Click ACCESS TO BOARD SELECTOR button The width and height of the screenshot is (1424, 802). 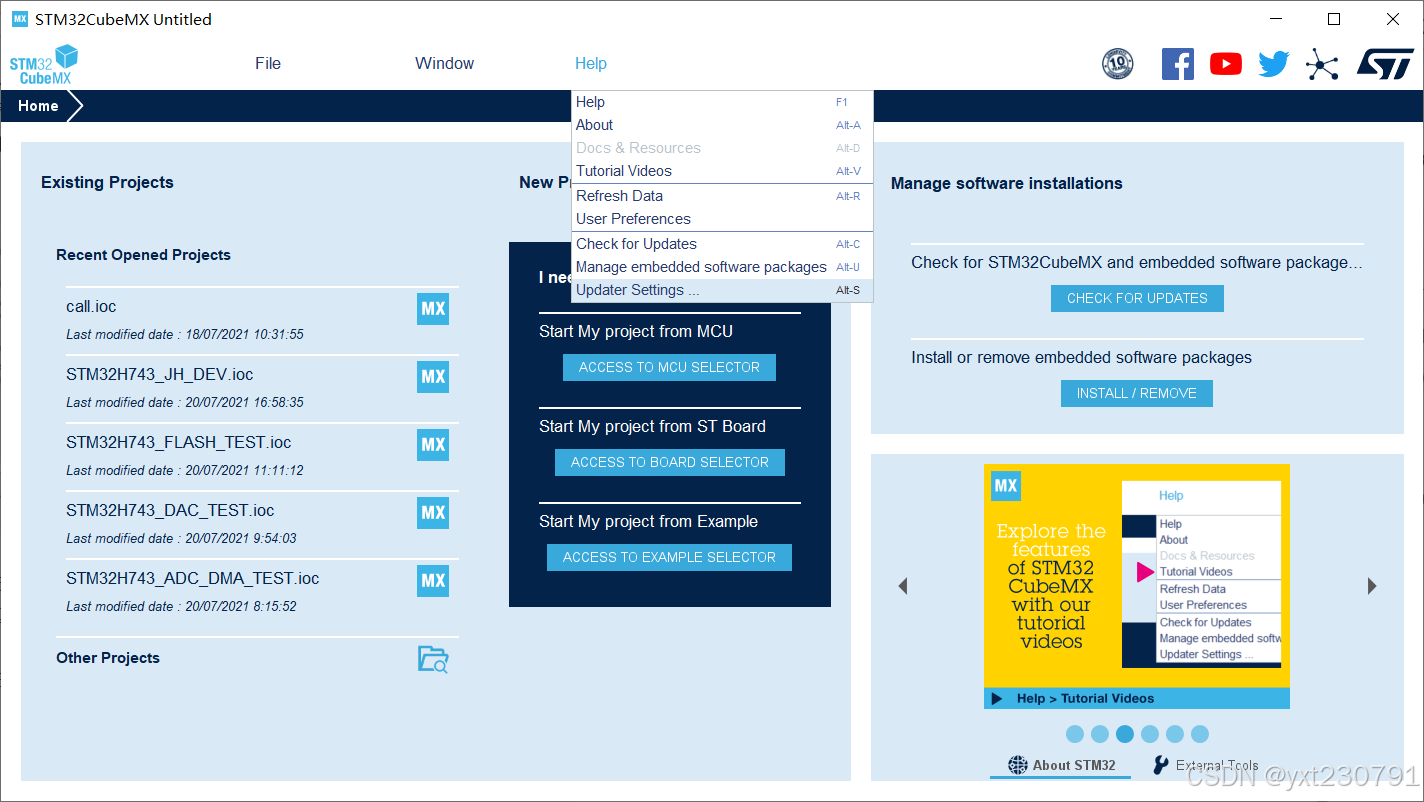click(x=670, y=462)
